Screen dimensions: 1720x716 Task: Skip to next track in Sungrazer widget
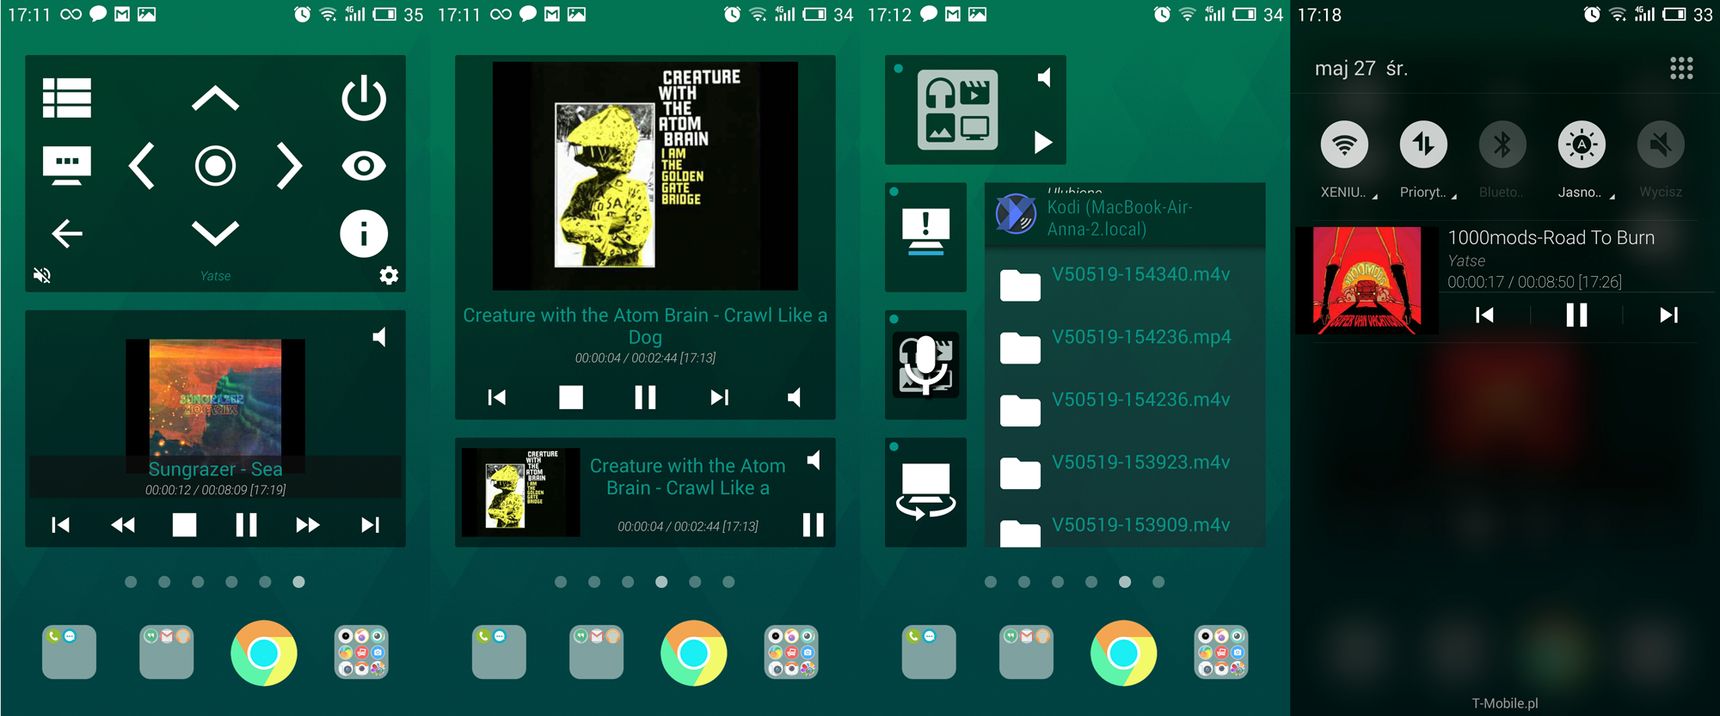click(x=370, y=525)
